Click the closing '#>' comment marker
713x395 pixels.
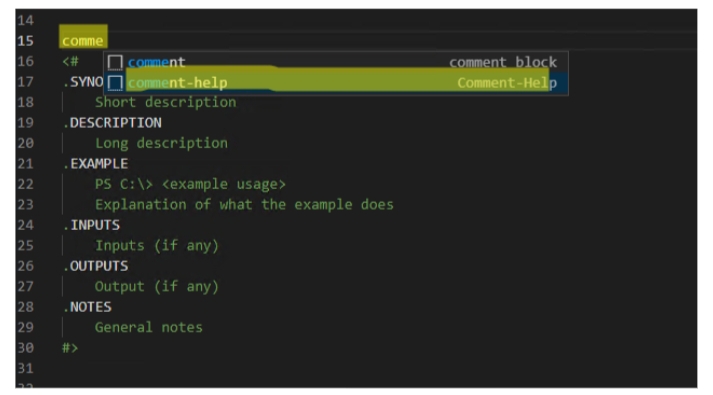70,348
